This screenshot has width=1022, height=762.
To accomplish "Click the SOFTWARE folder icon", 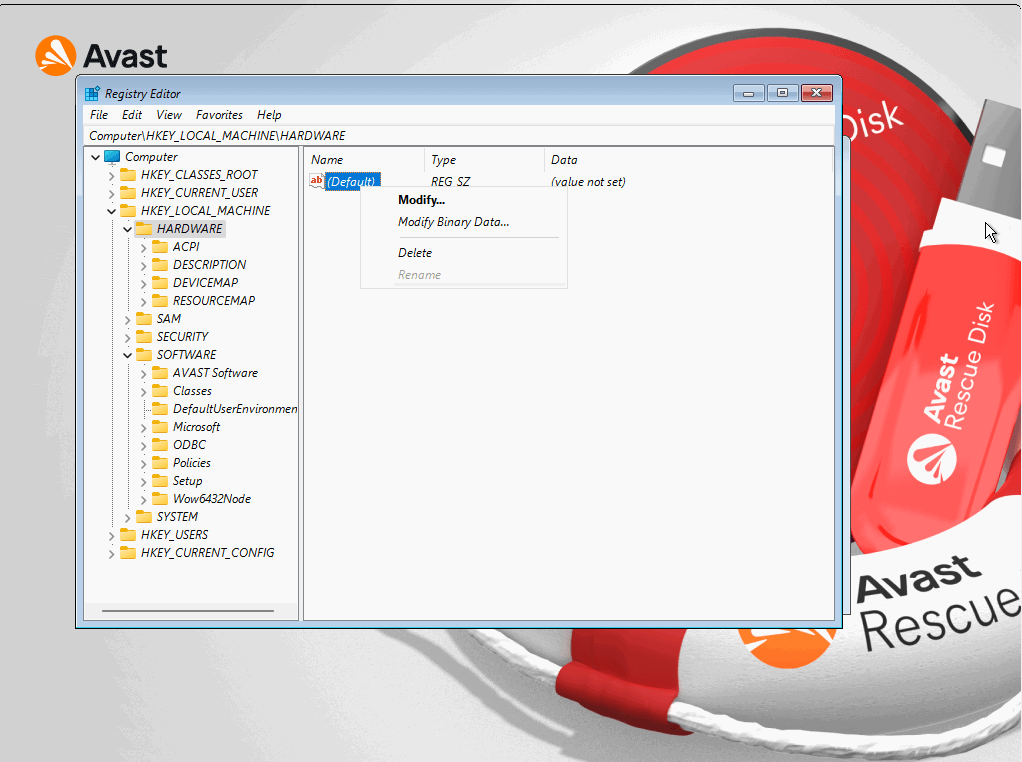I will (x=144, y=355).
